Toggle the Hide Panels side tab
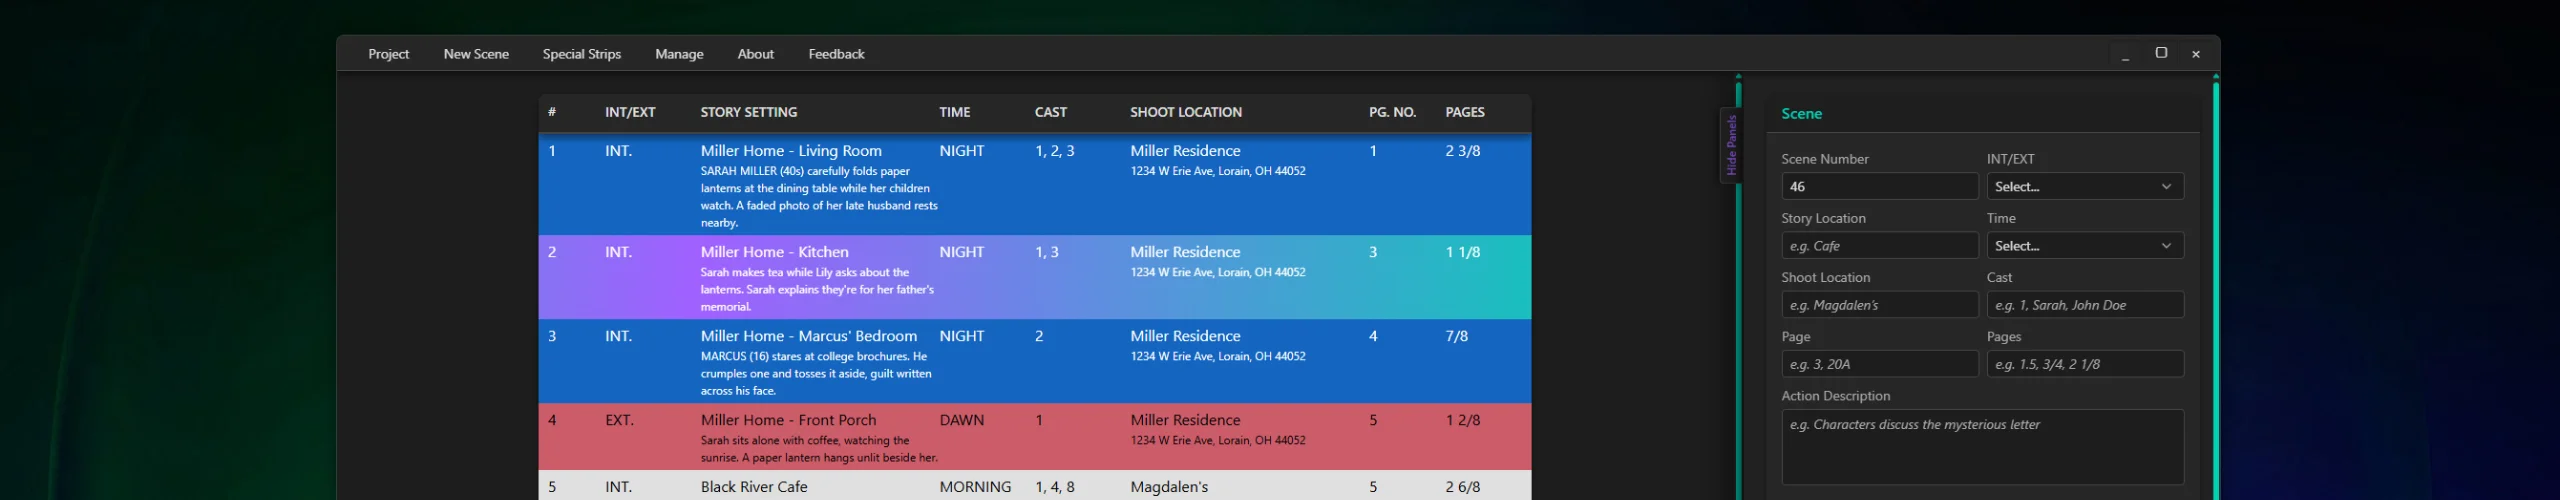Screen dimensions: 2560x500 click(x=1731, y=145)
